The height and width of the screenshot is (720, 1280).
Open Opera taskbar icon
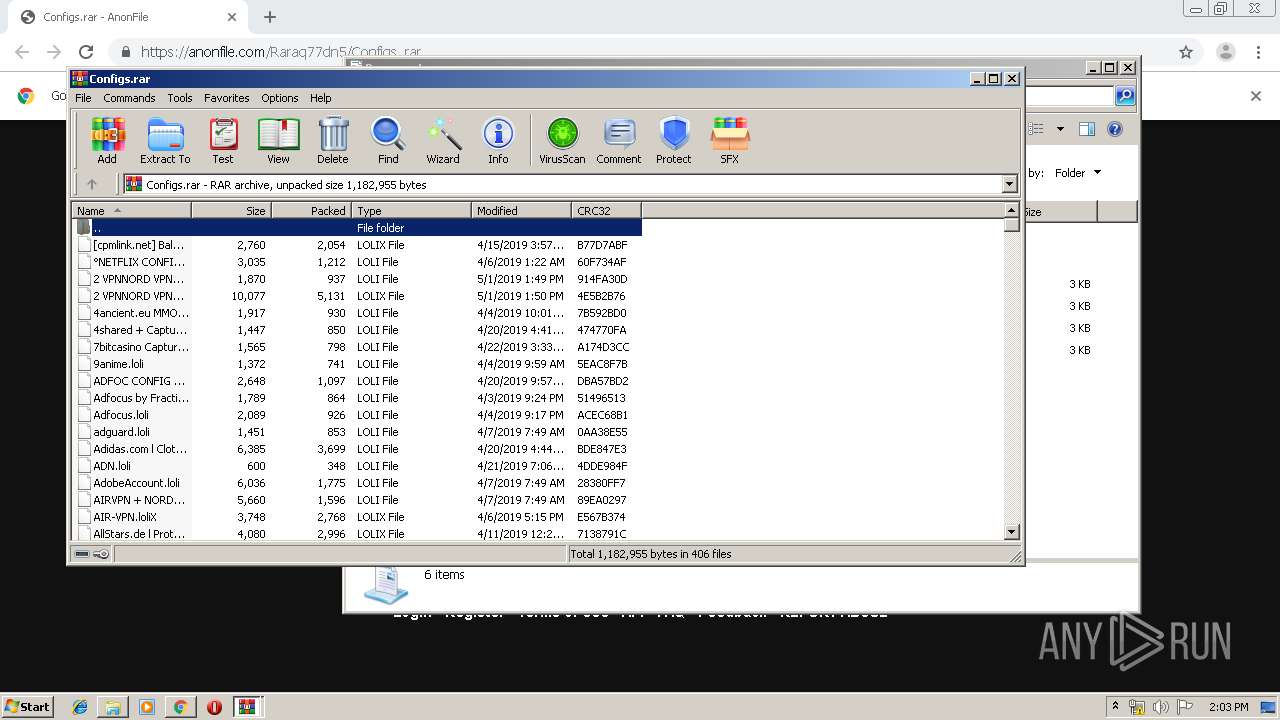(x=214, y=707)
